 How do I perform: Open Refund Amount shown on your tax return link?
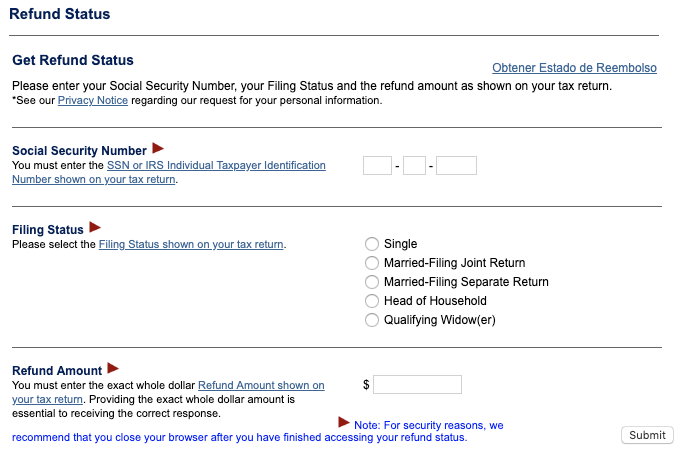pyautogui.click(x=261, y=385)
